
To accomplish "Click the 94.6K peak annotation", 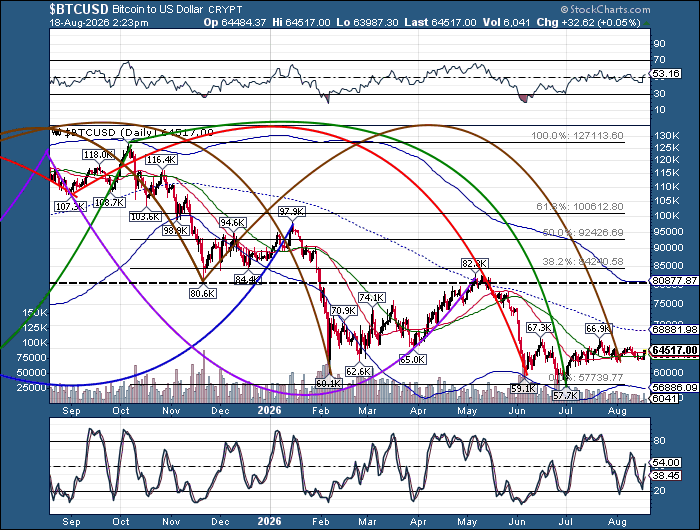I will pos(233,222).
